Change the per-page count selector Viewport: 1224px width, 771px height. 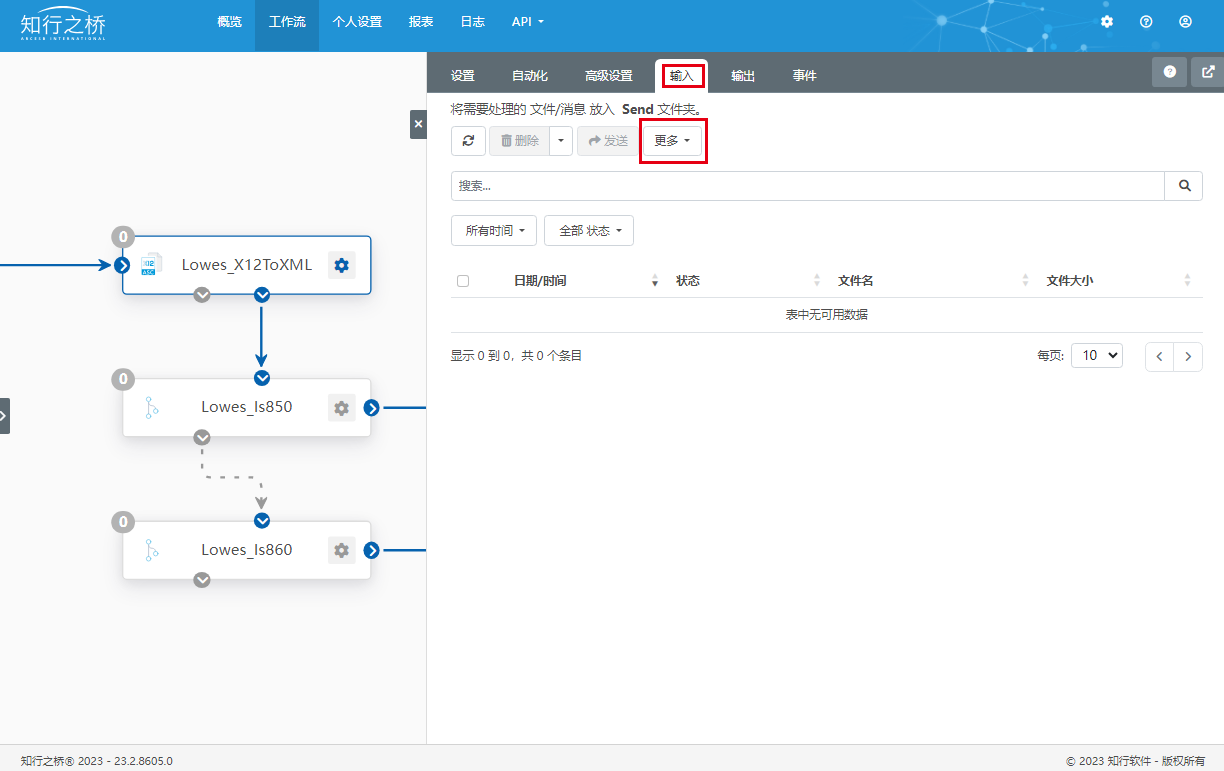click(1097, 356)
